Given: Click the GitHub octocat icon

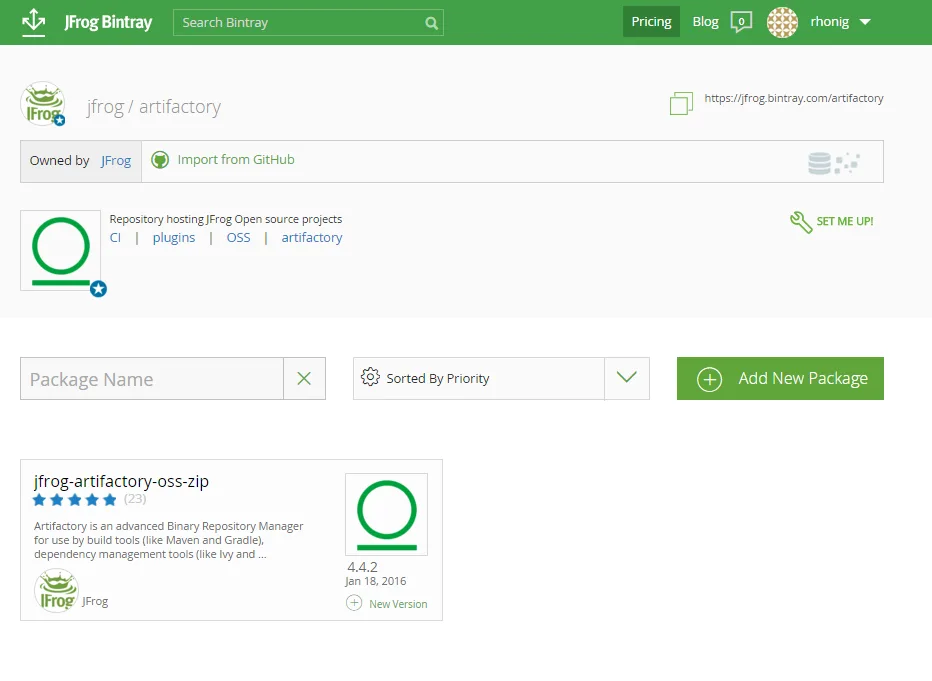Looking at the screenshot, I should click(x=160, y=160).
